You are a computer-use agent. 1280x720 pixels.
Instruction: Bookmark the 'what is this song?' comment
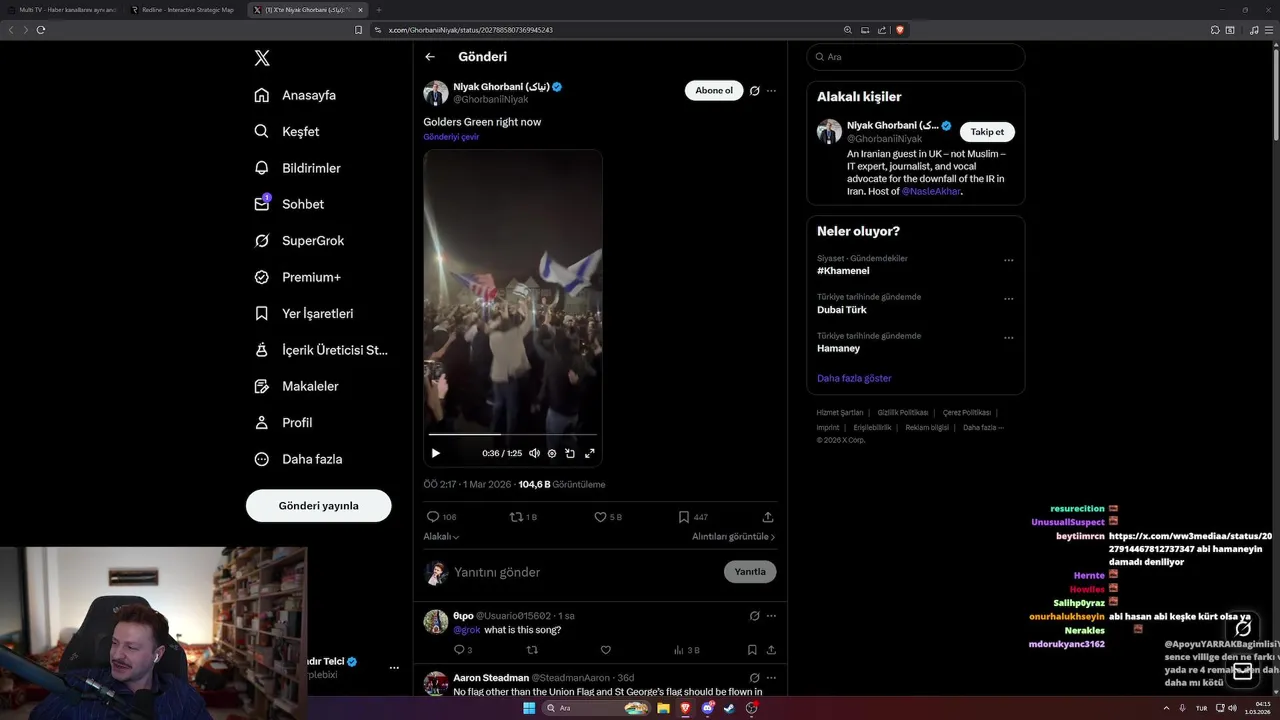(752, 650)
